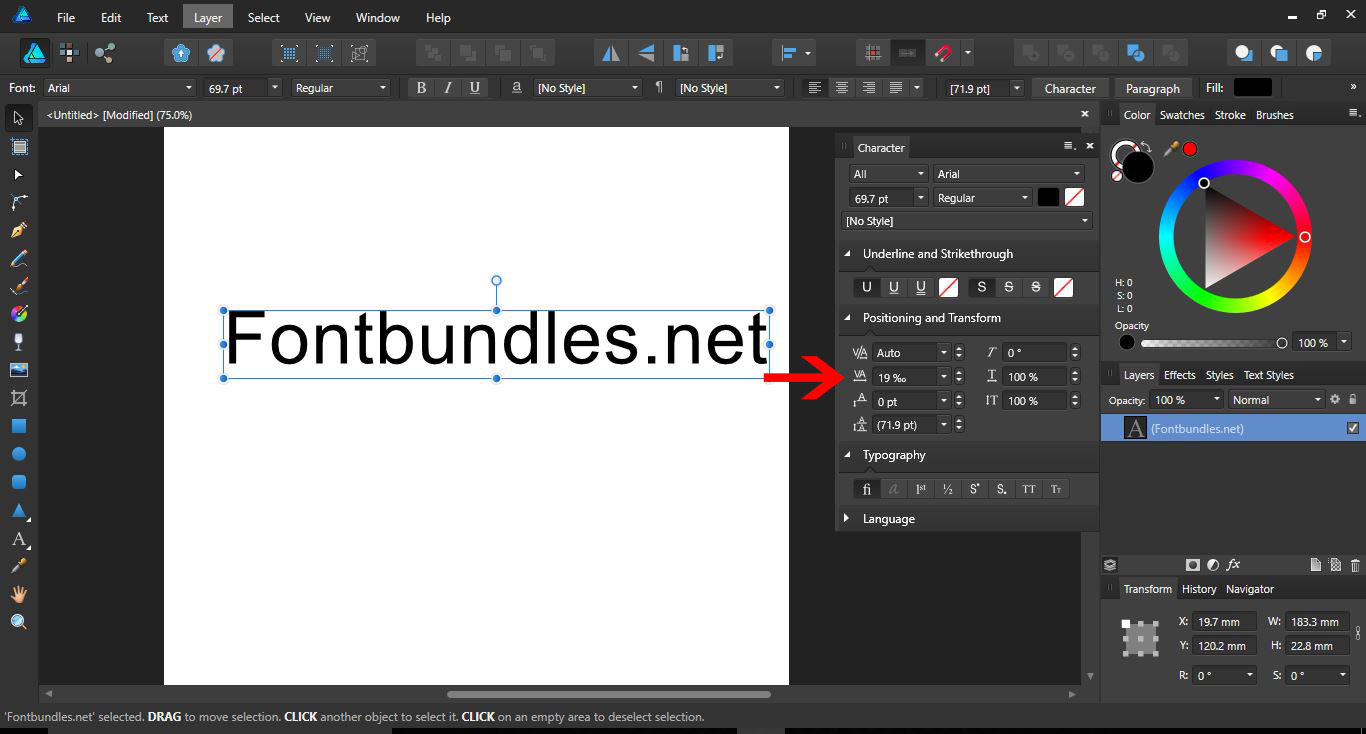This screenshot has width=1366, height=734.
Task: Switch to the Swatches tab
Action: pyautogui.click(x=1182, y=114)
